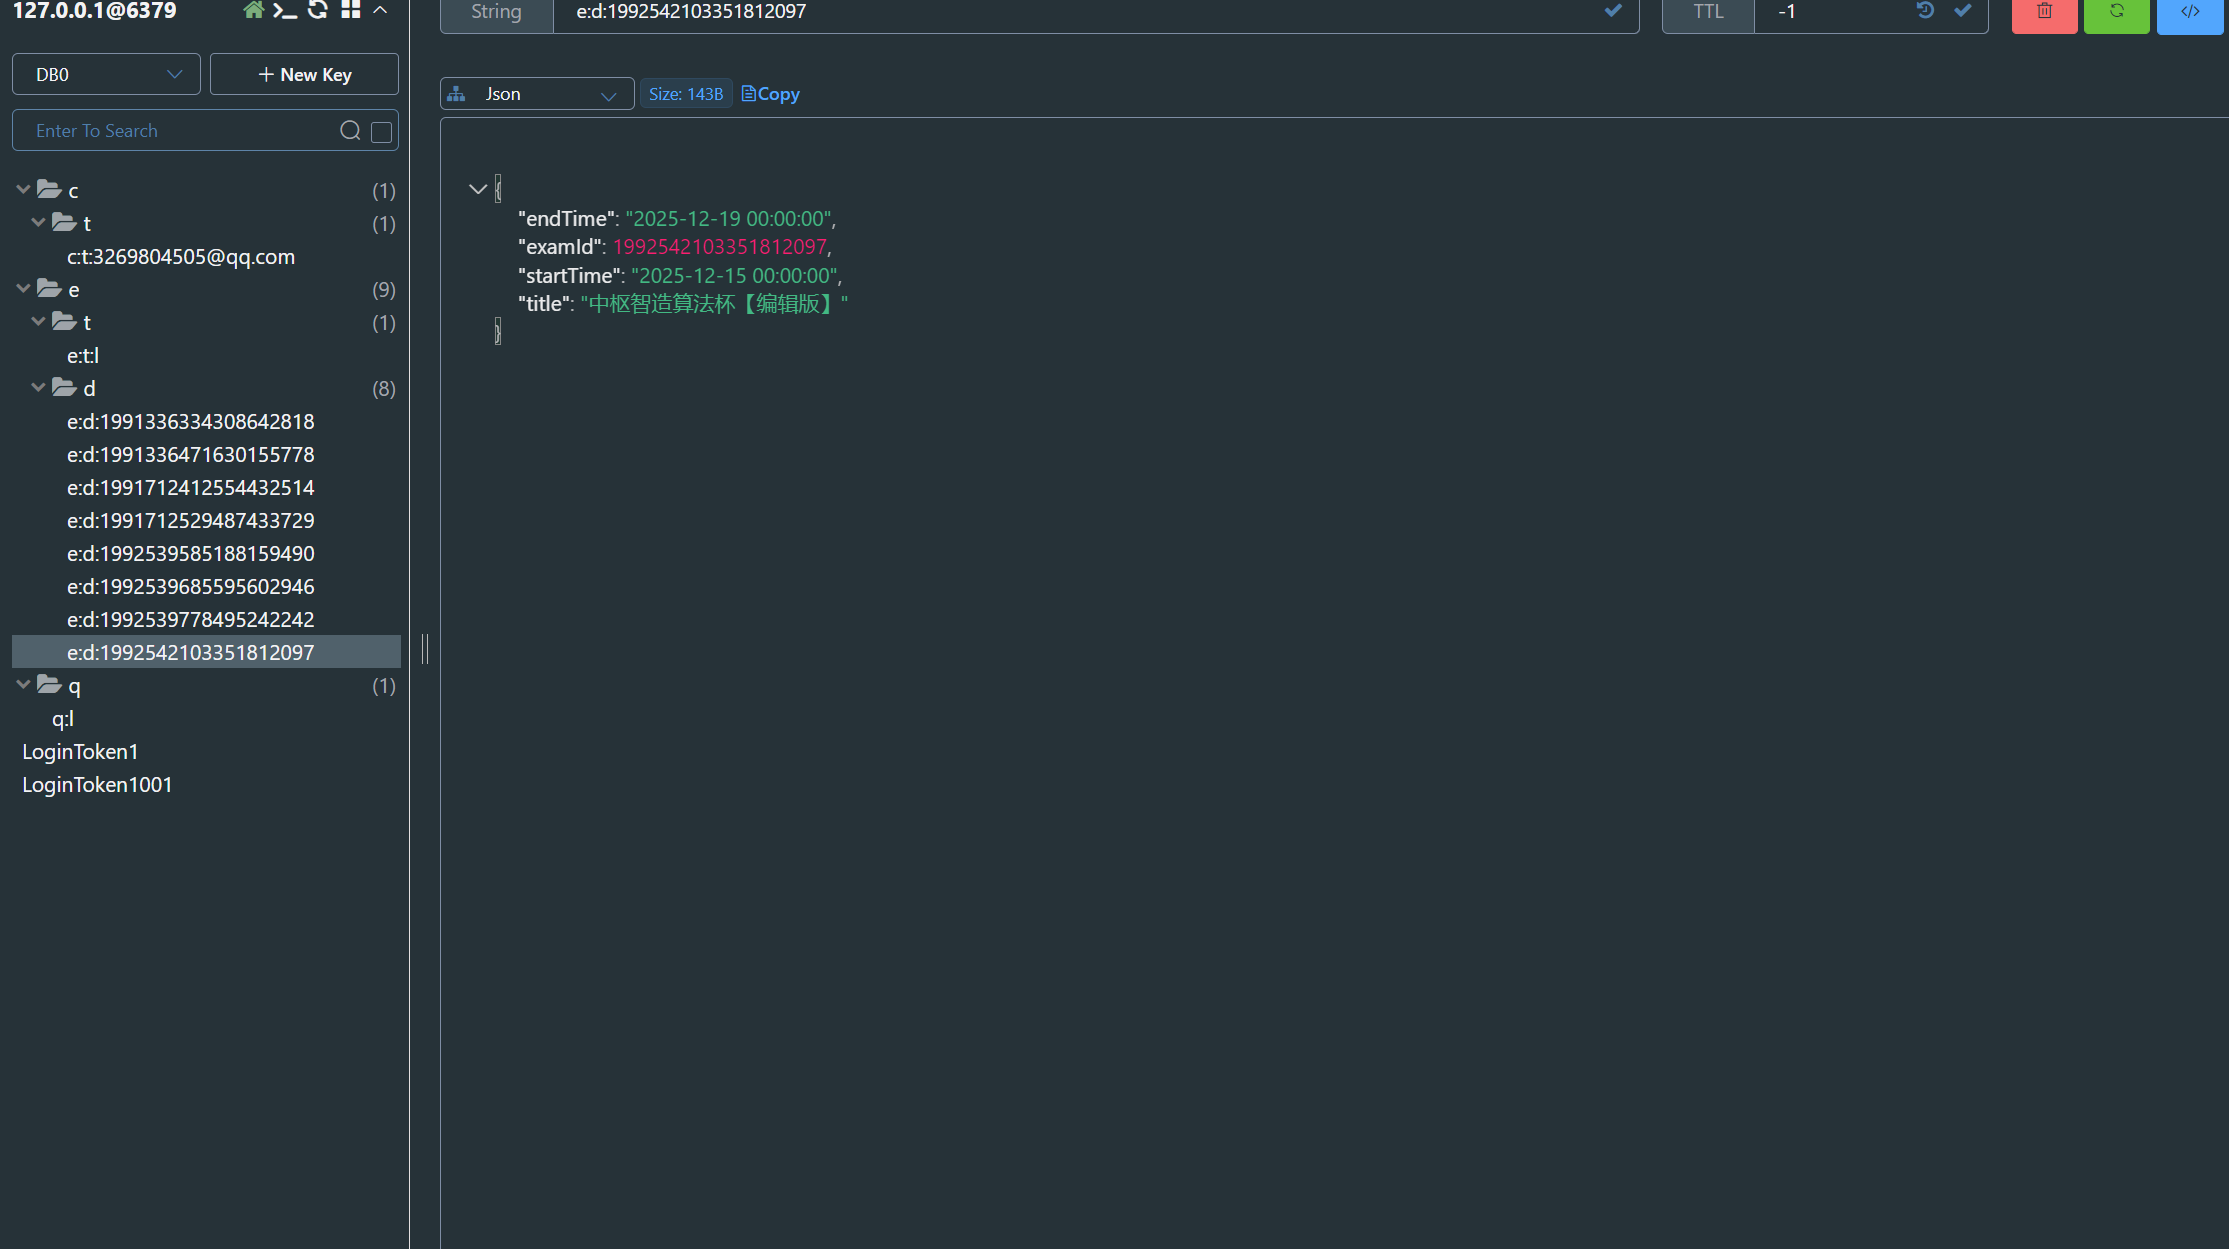This screenshot has height=1249, width=2229.
Task: Open the Json format dropdown
Action: [537, 94]
